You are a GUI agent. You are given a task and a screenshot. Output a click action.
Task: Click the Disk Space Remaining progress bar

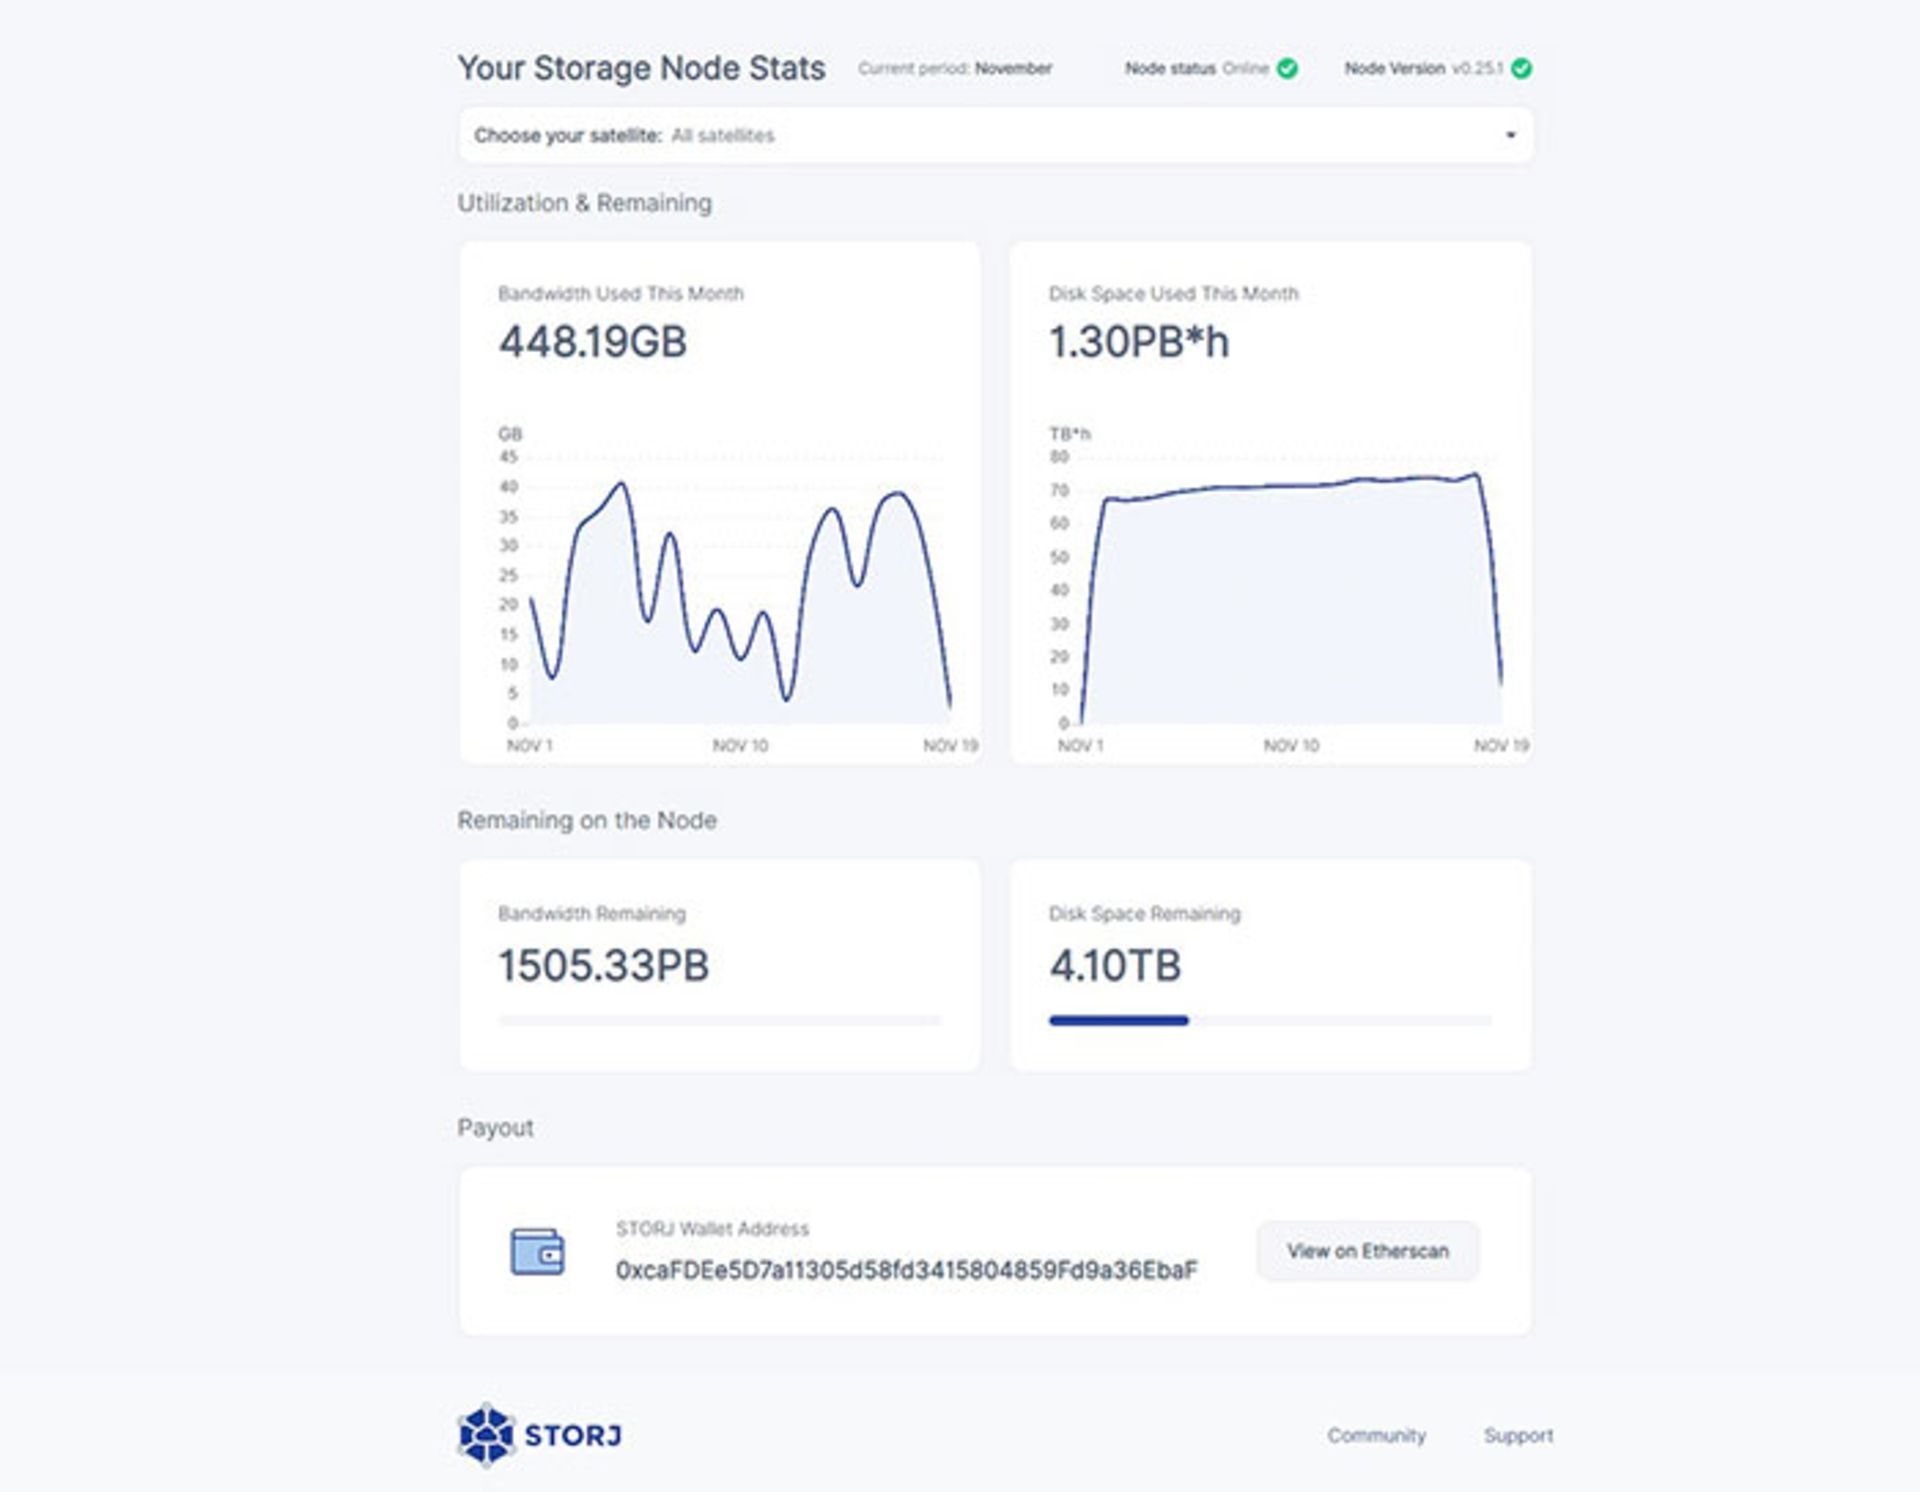click(x=1270, y=1021)
